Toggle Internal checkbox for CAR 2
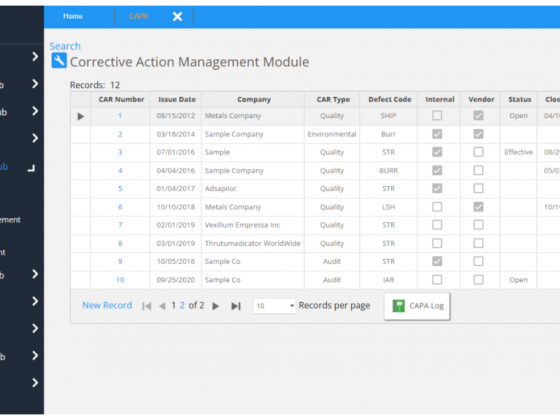 [437, 134]
